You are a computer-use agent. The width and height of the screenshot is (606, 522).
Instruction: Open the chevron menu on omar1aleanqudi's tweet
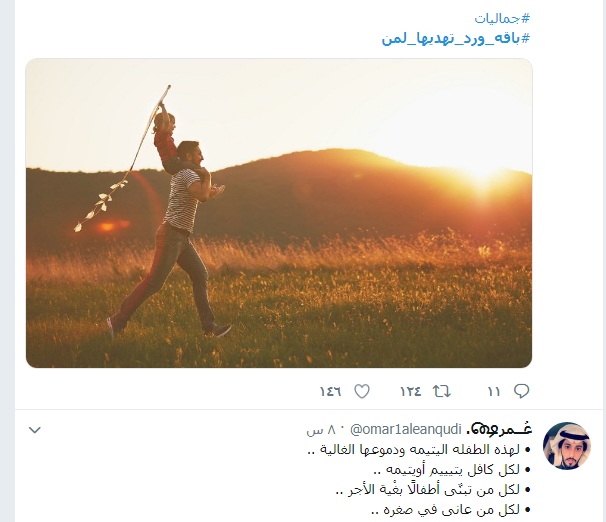[35, 430]
